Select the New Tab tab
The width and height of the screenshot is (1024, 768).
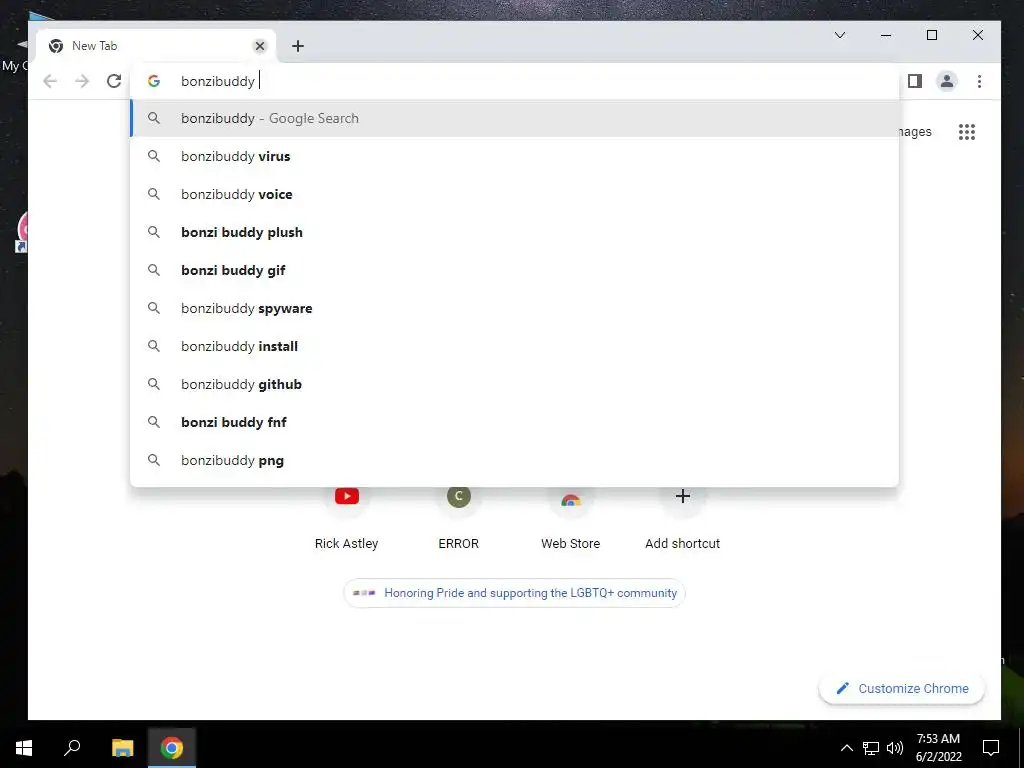(155, 46)
